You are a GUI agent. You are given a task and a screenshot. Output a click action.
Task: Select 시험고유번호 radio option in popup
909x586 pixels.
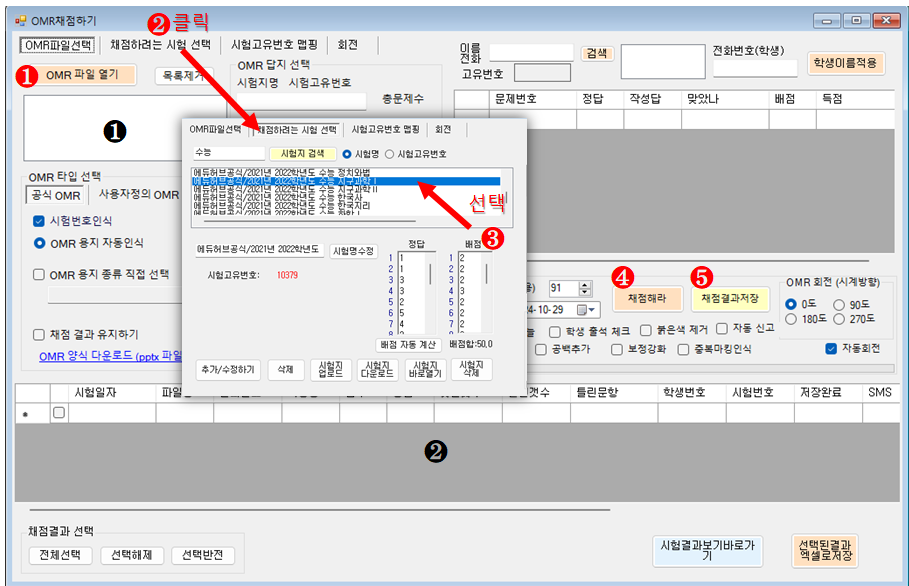(x=392, y=154)
